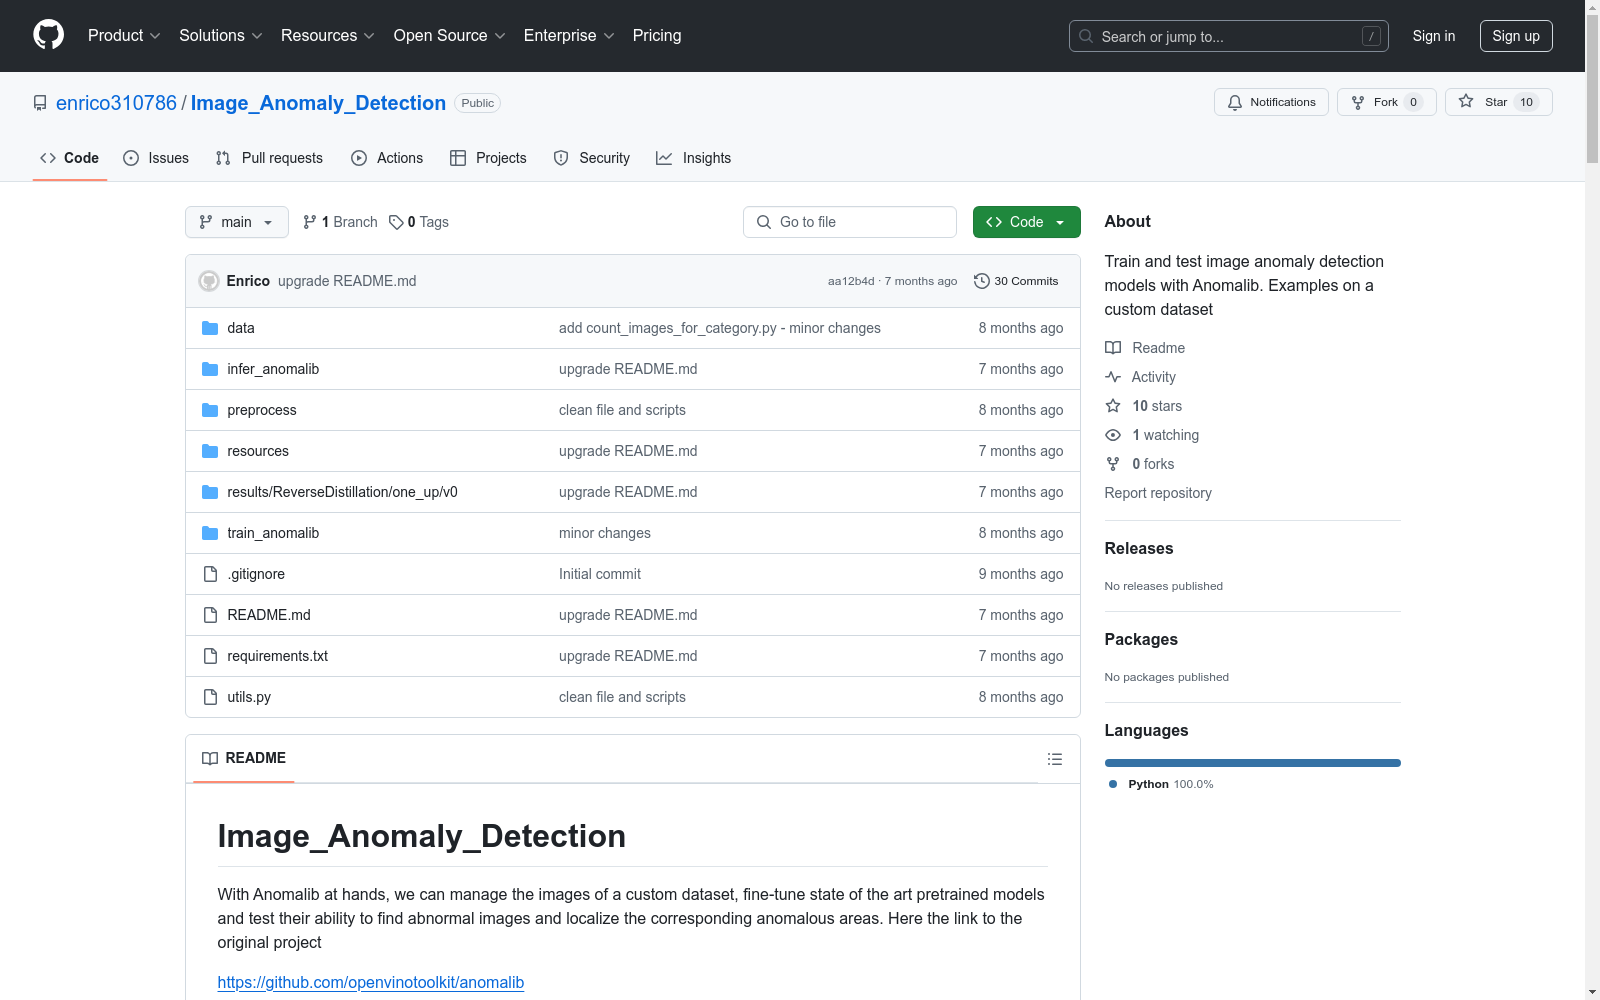The image size is (1600, 1000).
Task: Click the Enrico avatar in commit header
Action: pyautogui.click(x=209, y=281)
